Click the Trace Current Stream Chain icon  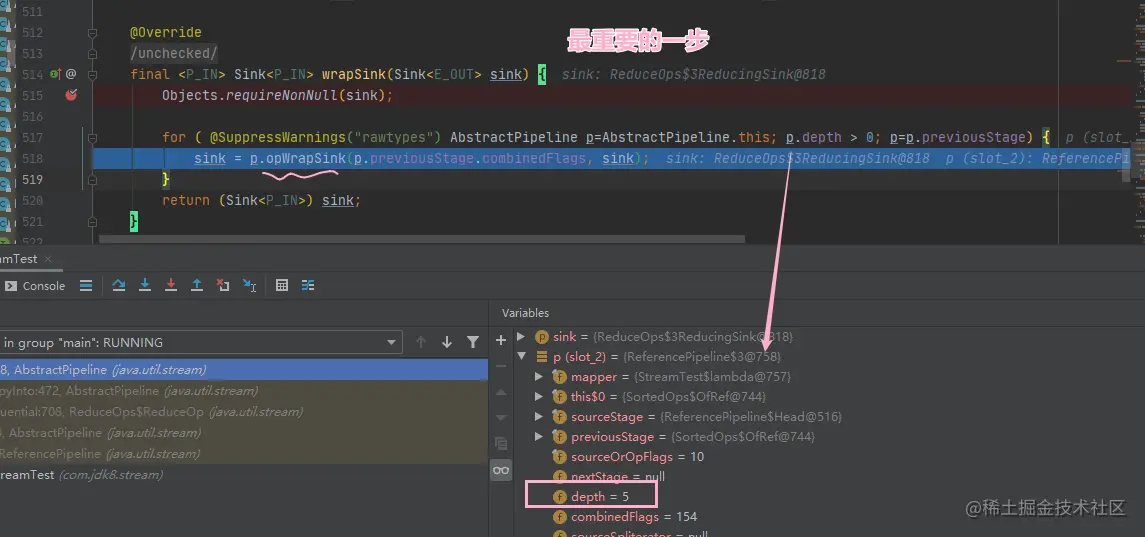tap(308, 286)
